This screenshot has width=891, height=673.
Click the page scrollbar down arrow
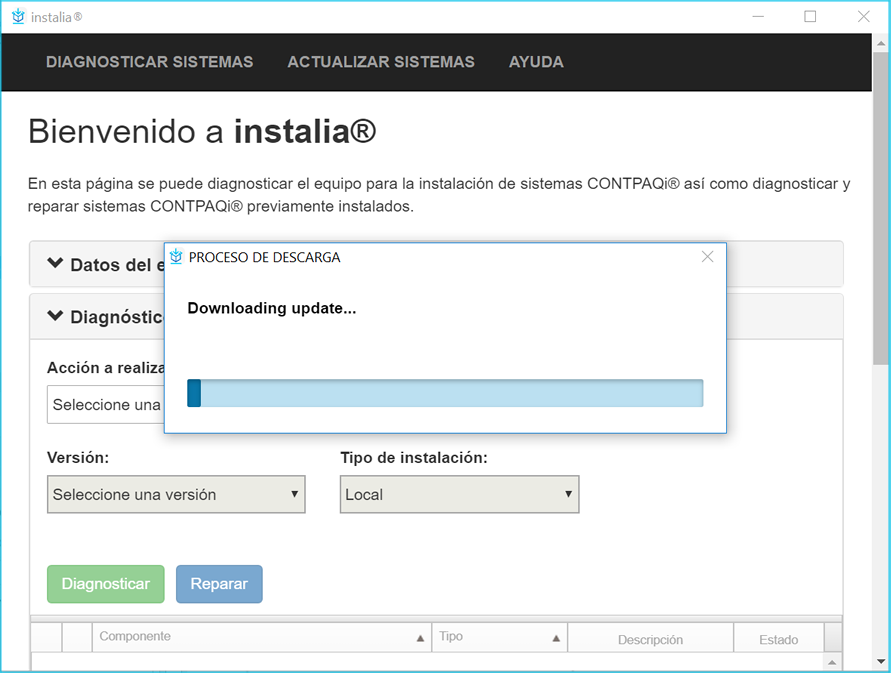(881, 662)
